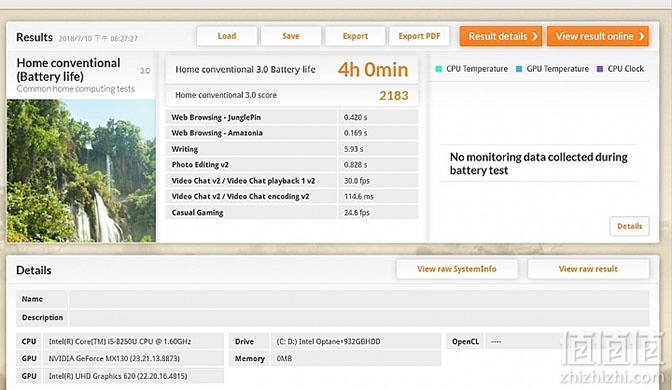The height and width of the screenshot is (390, 672).
Task: Click the Description input field
Action: click(359, 318)
